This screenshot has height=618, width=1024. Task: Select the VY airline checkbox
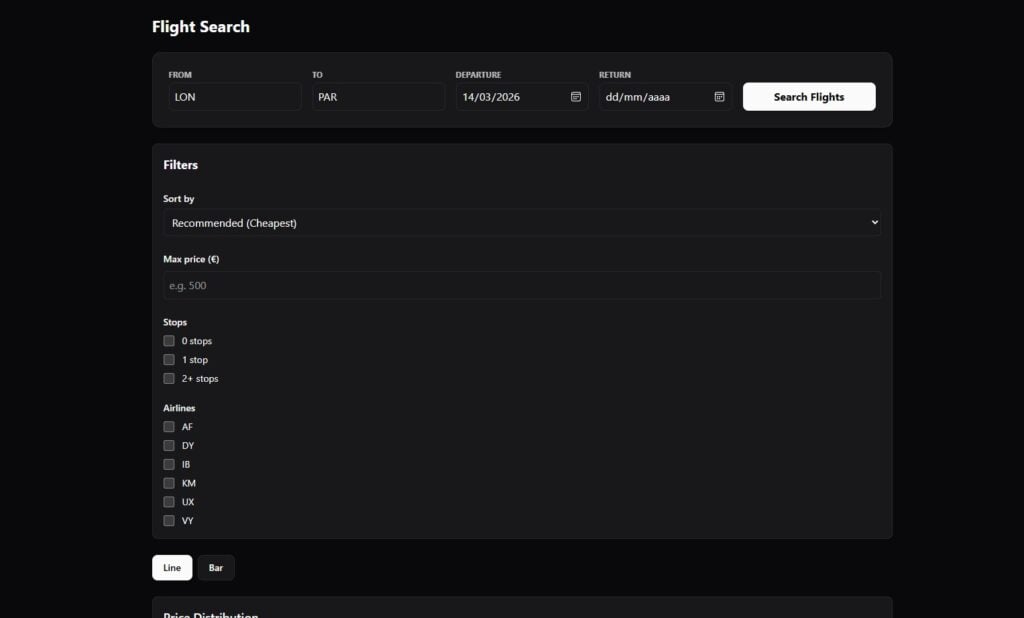(x=169, y=521)
